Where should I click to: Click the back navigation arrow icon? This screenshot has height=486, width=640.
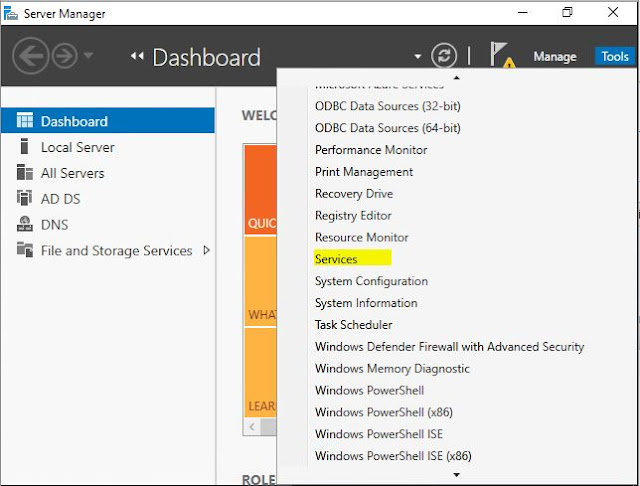click(x=29, y=56)
